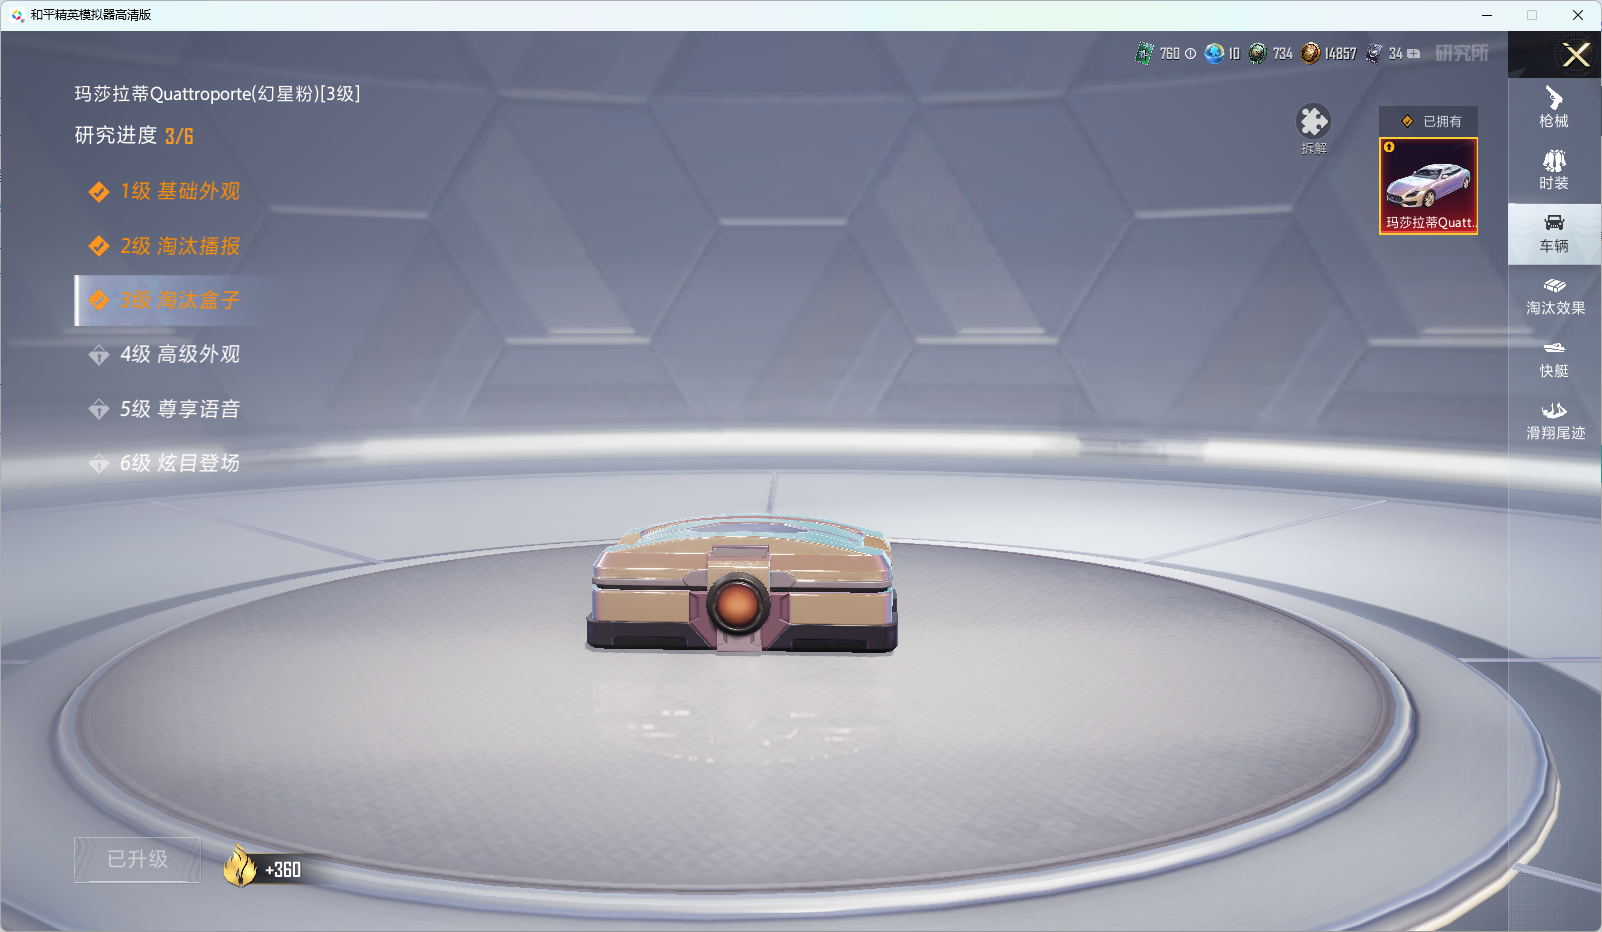Select 2级 淘汰播报 level item
The image size is (1602, 932).
(179, 246)
